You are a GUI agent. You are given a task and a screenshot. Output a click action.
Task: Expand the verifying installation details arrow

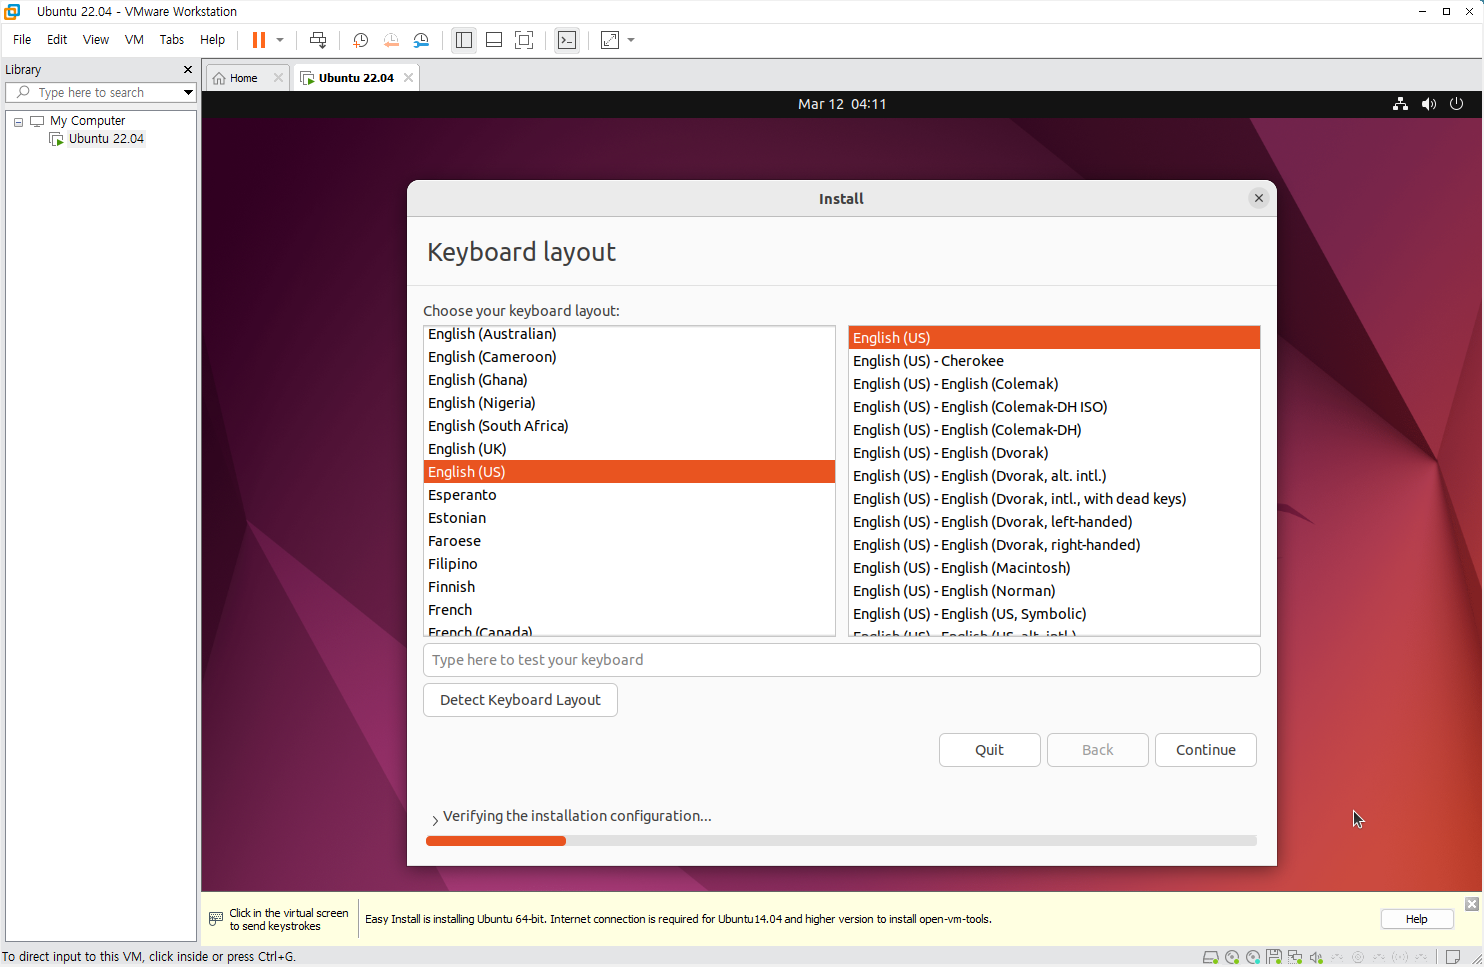435,819
